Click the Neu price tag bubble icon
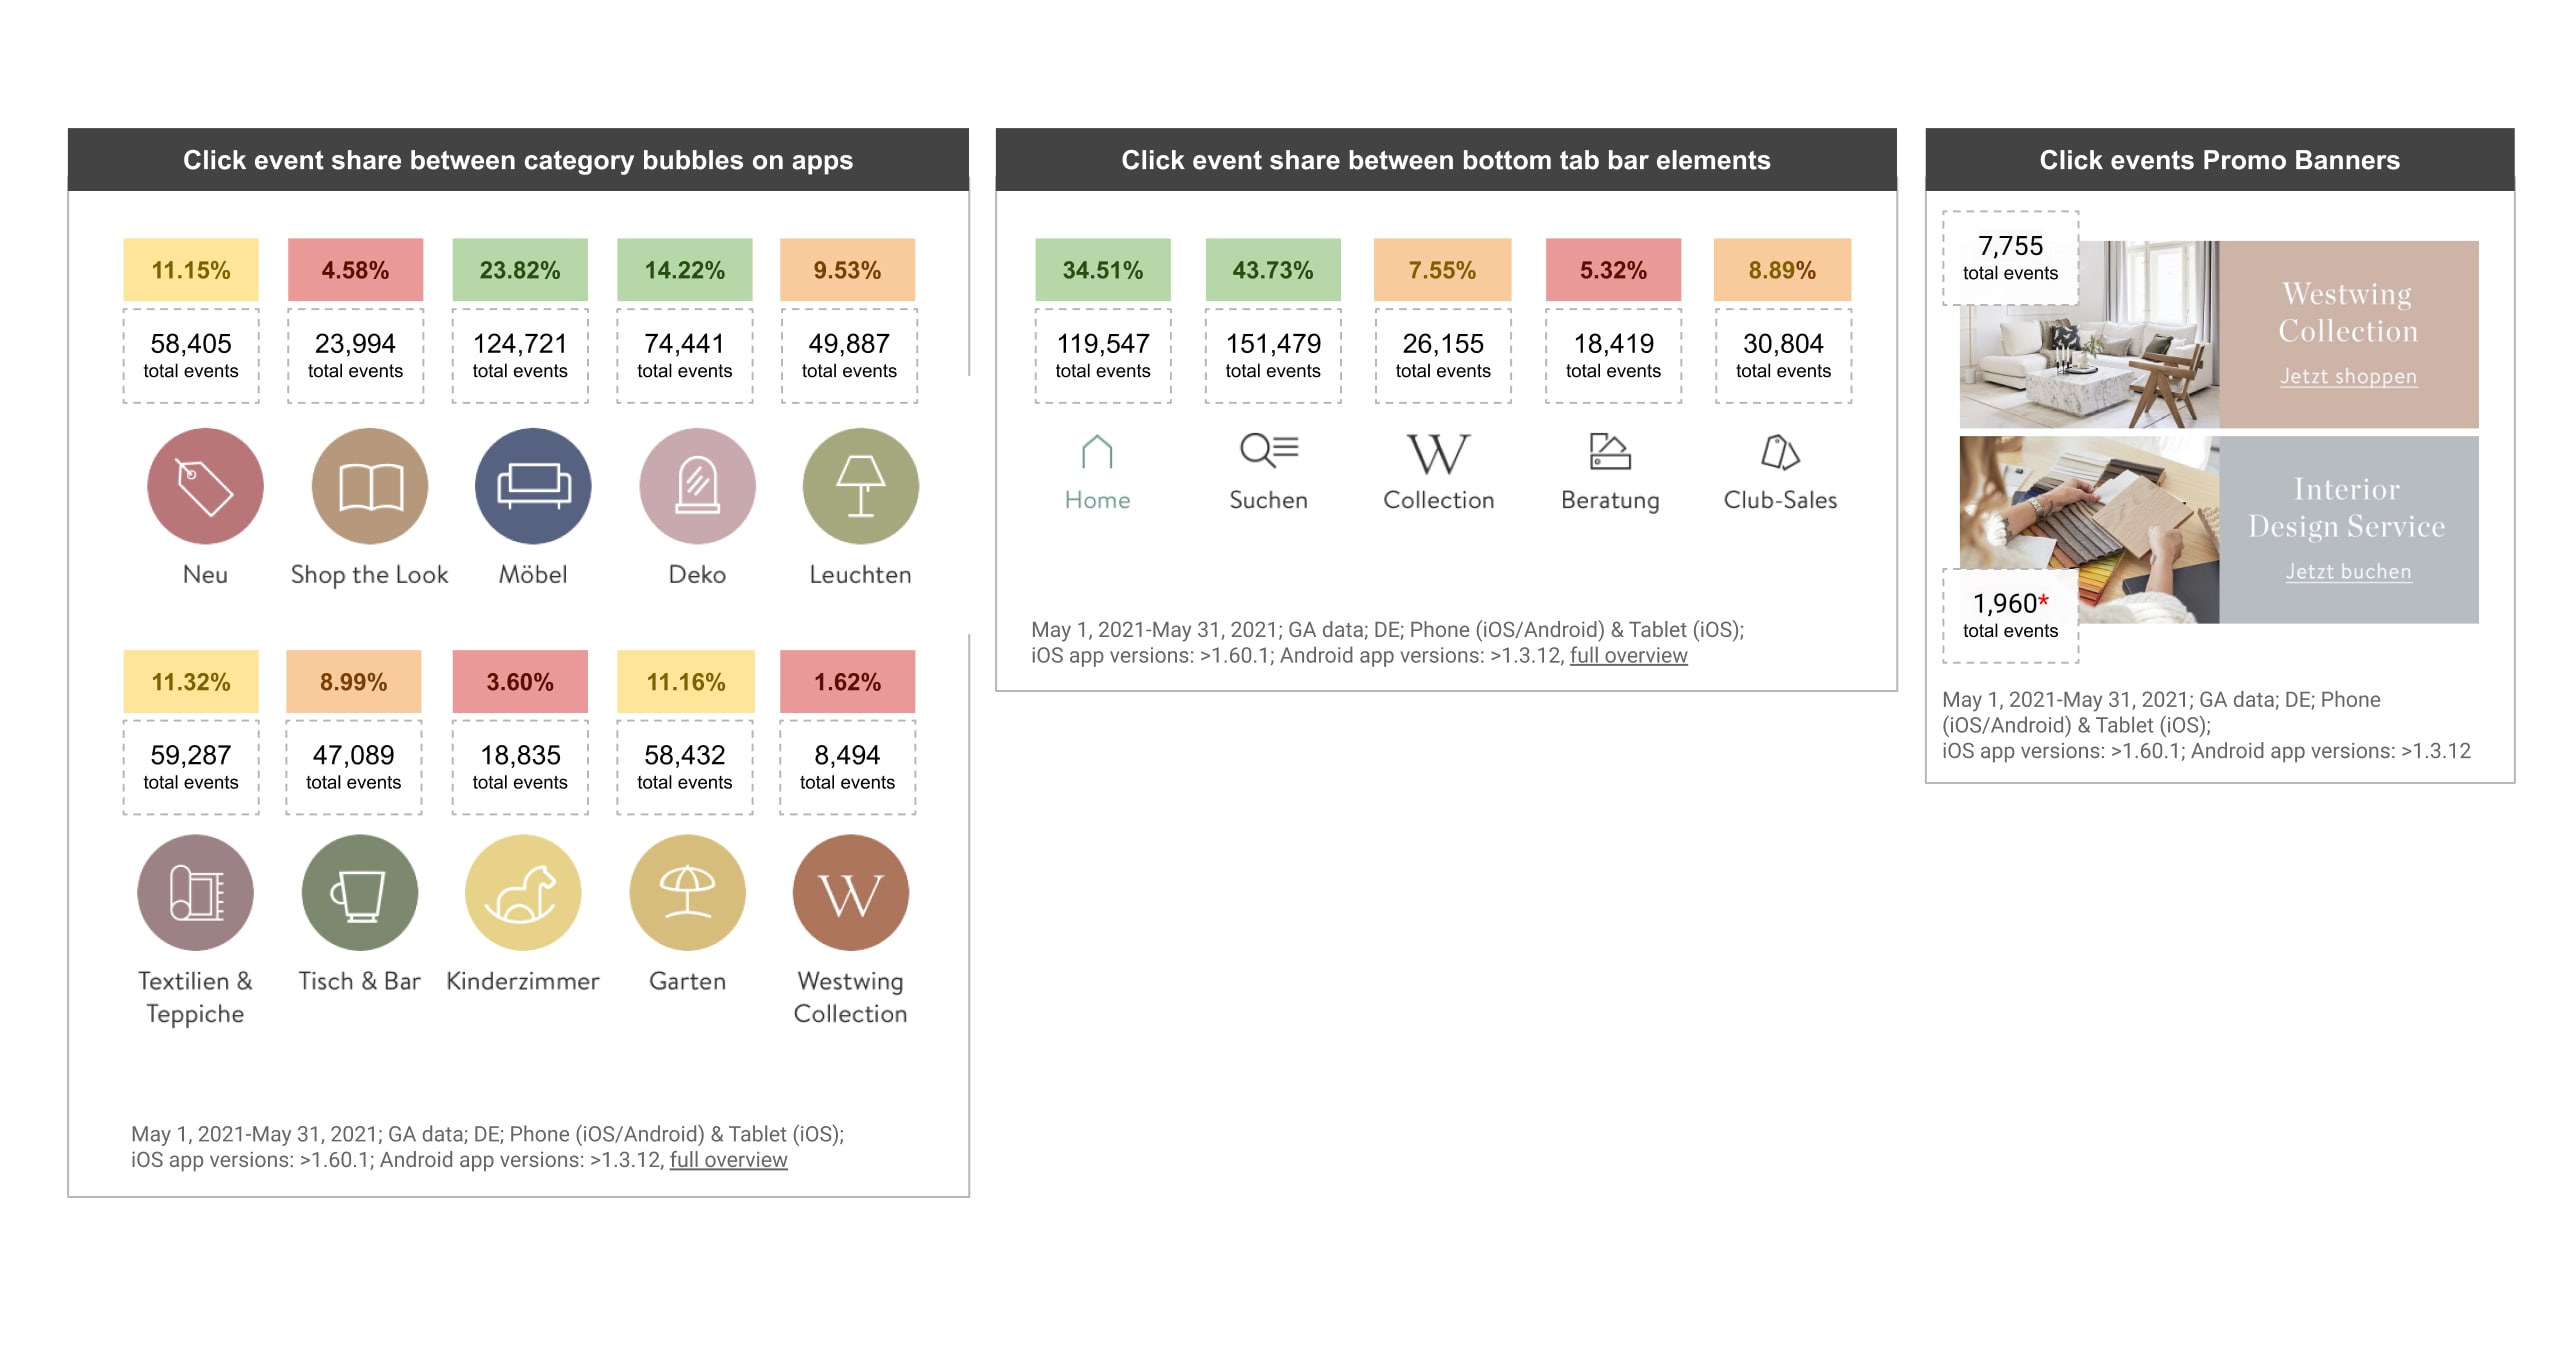 pos(205,487)
